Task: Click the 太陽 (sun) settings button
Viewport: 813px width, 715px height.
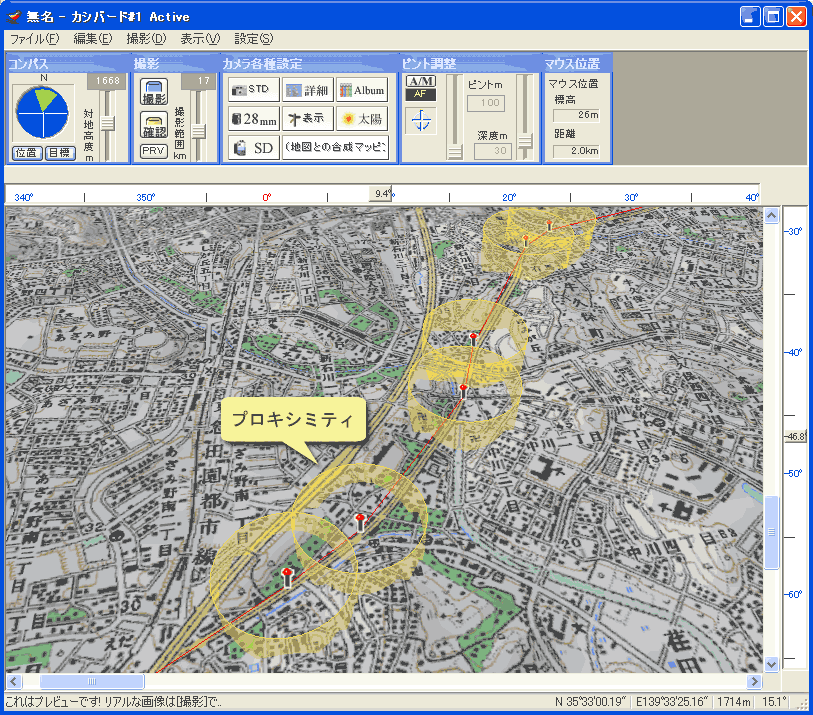Action: pos(361,118)
